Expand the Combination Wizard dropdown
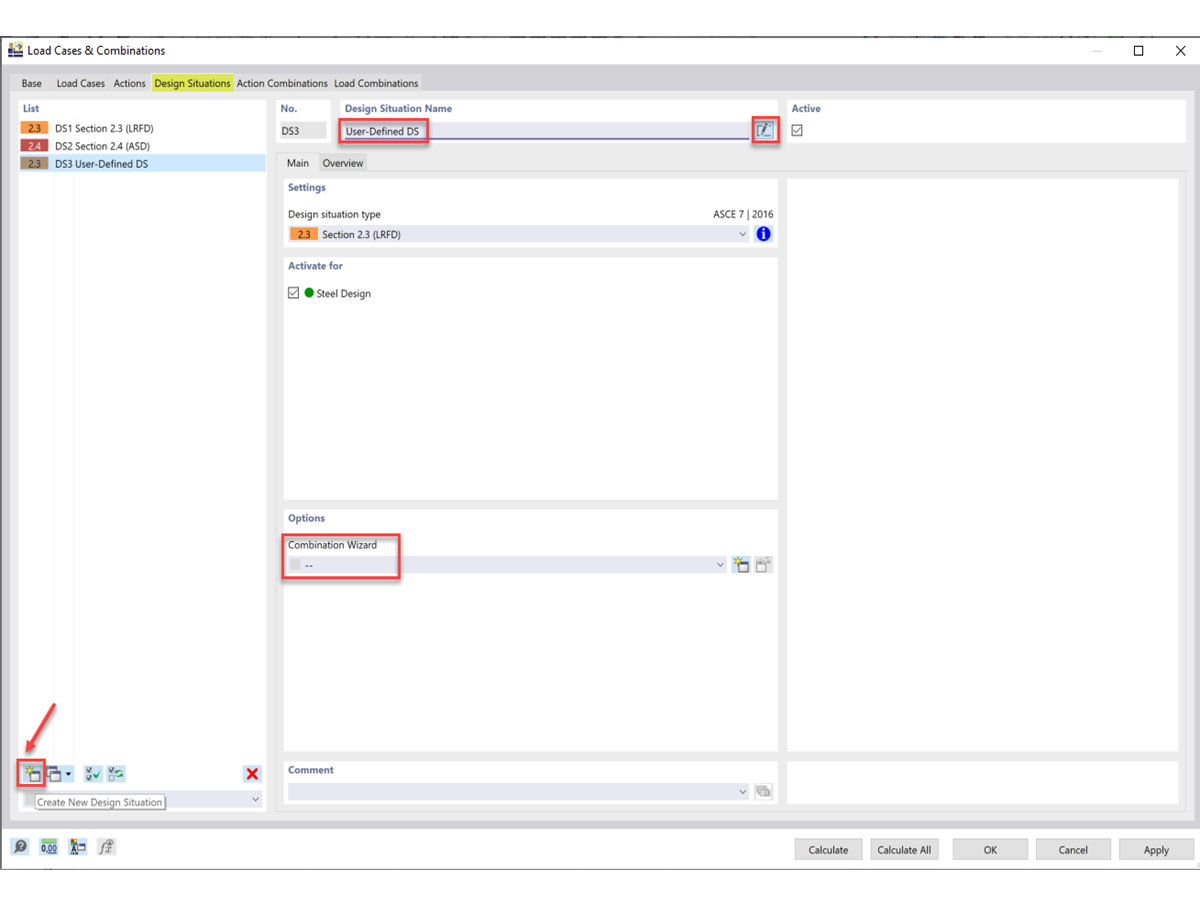The image size is (1200, 900). (x=719, y=564)
